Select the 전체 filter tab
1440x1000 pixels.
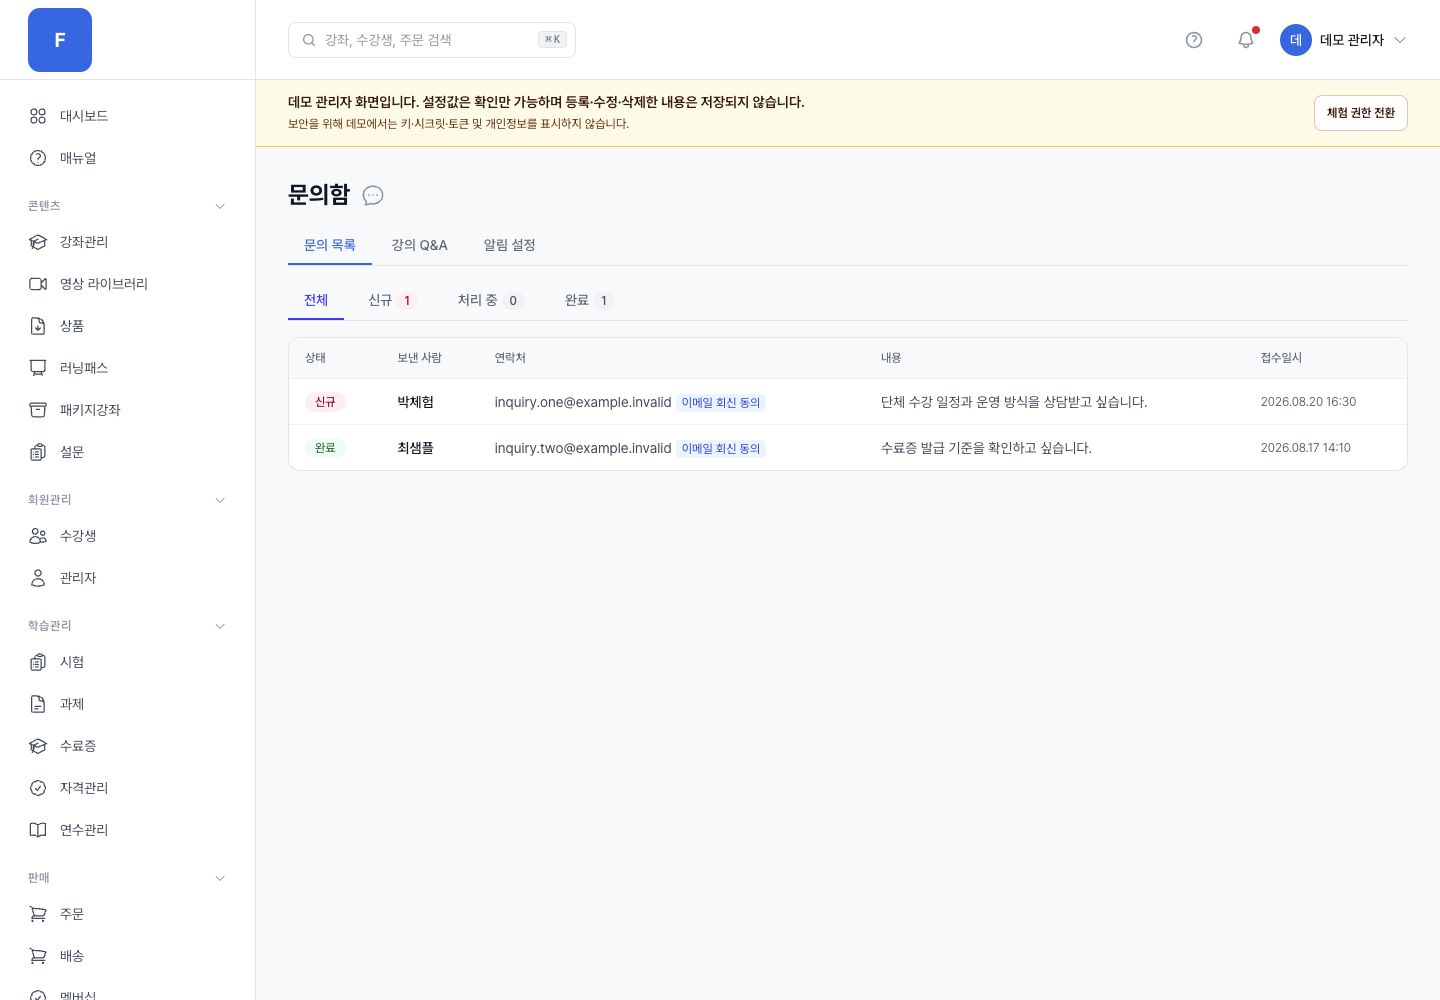316,300
